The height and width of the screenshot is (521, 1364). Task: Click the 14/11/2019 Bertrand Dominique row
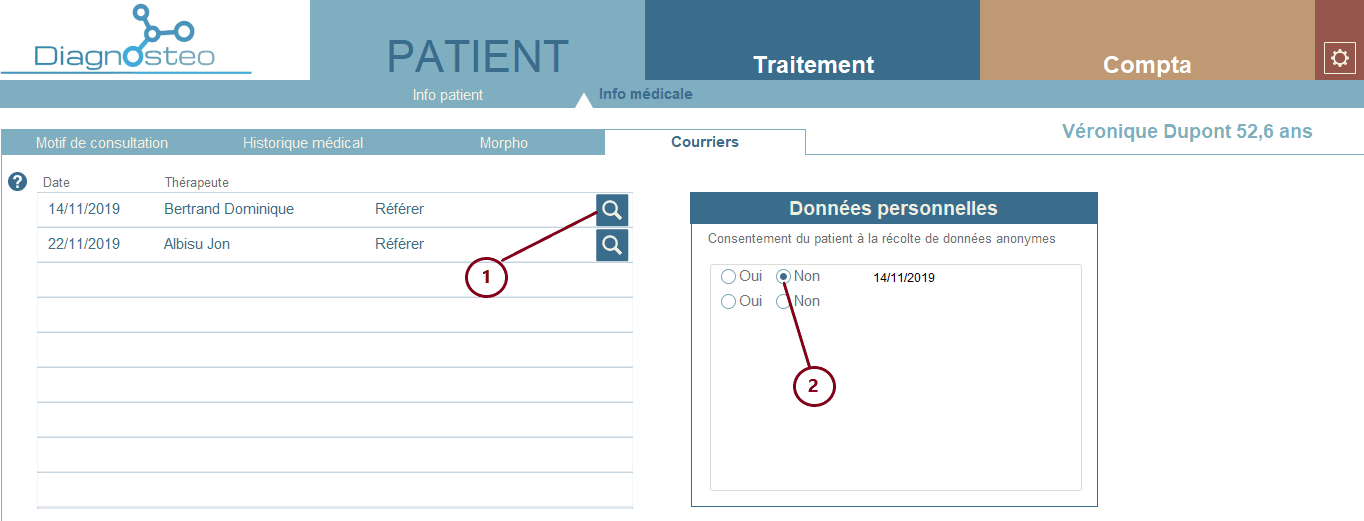click(x=300, y=210)
